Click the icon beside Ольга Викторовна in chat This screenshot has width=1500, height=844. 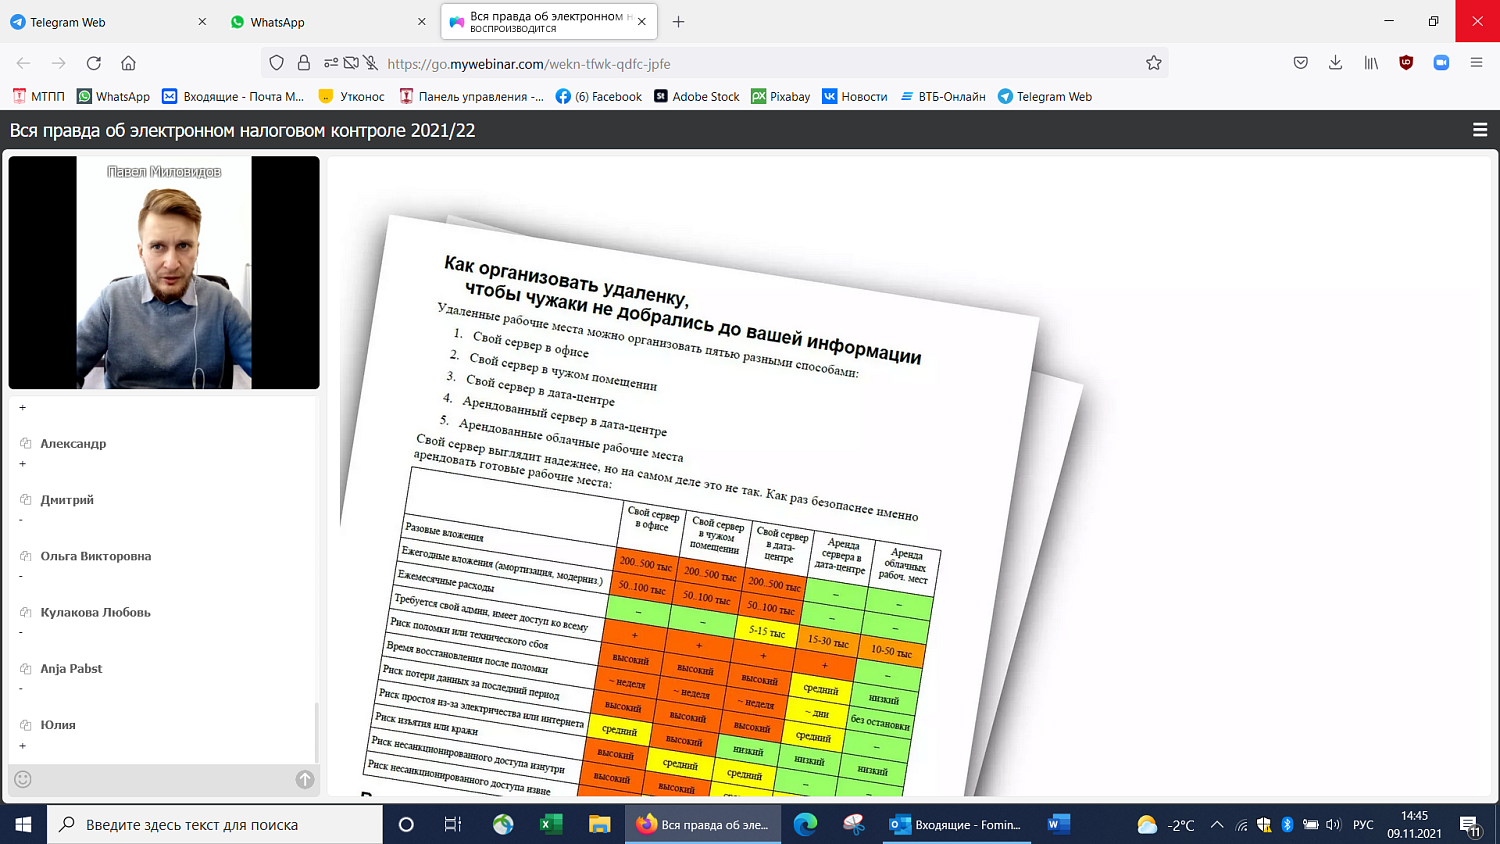[26, 555]
